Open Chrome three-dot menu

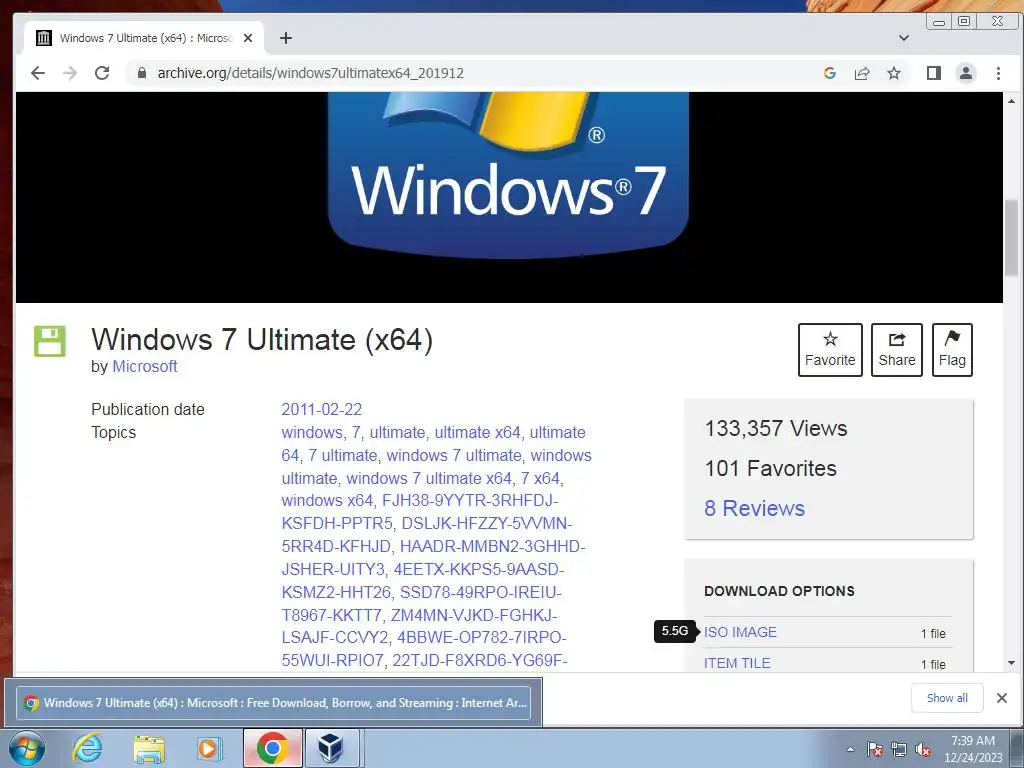[x=998, y=73]
